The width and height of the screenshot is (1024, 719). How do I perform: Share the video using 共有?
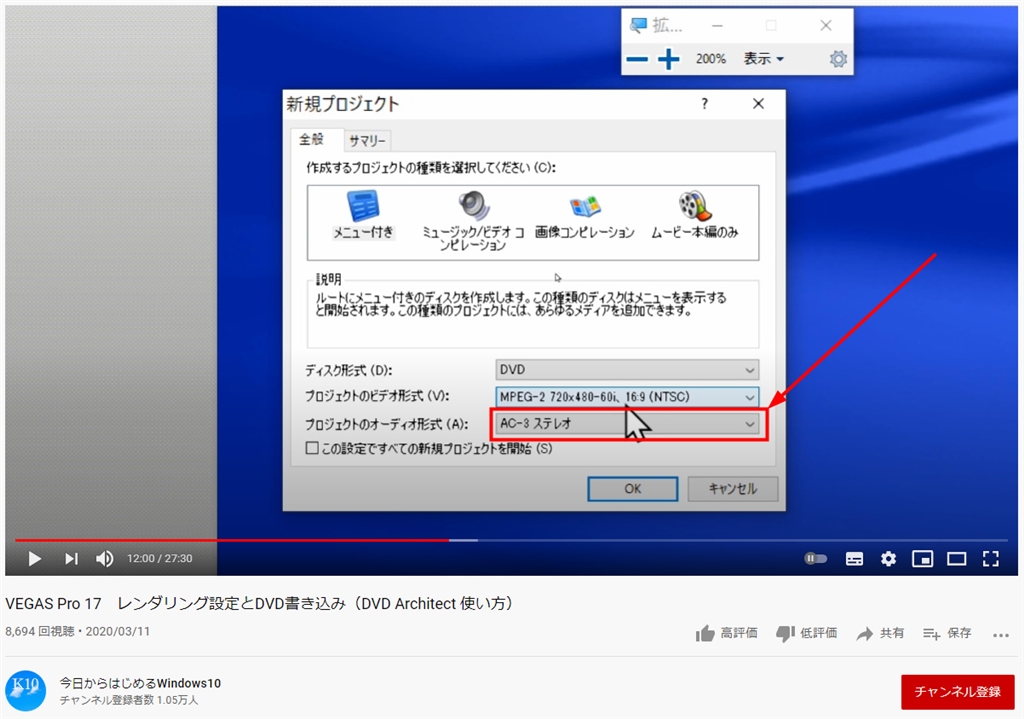click(x=880, y=633)
